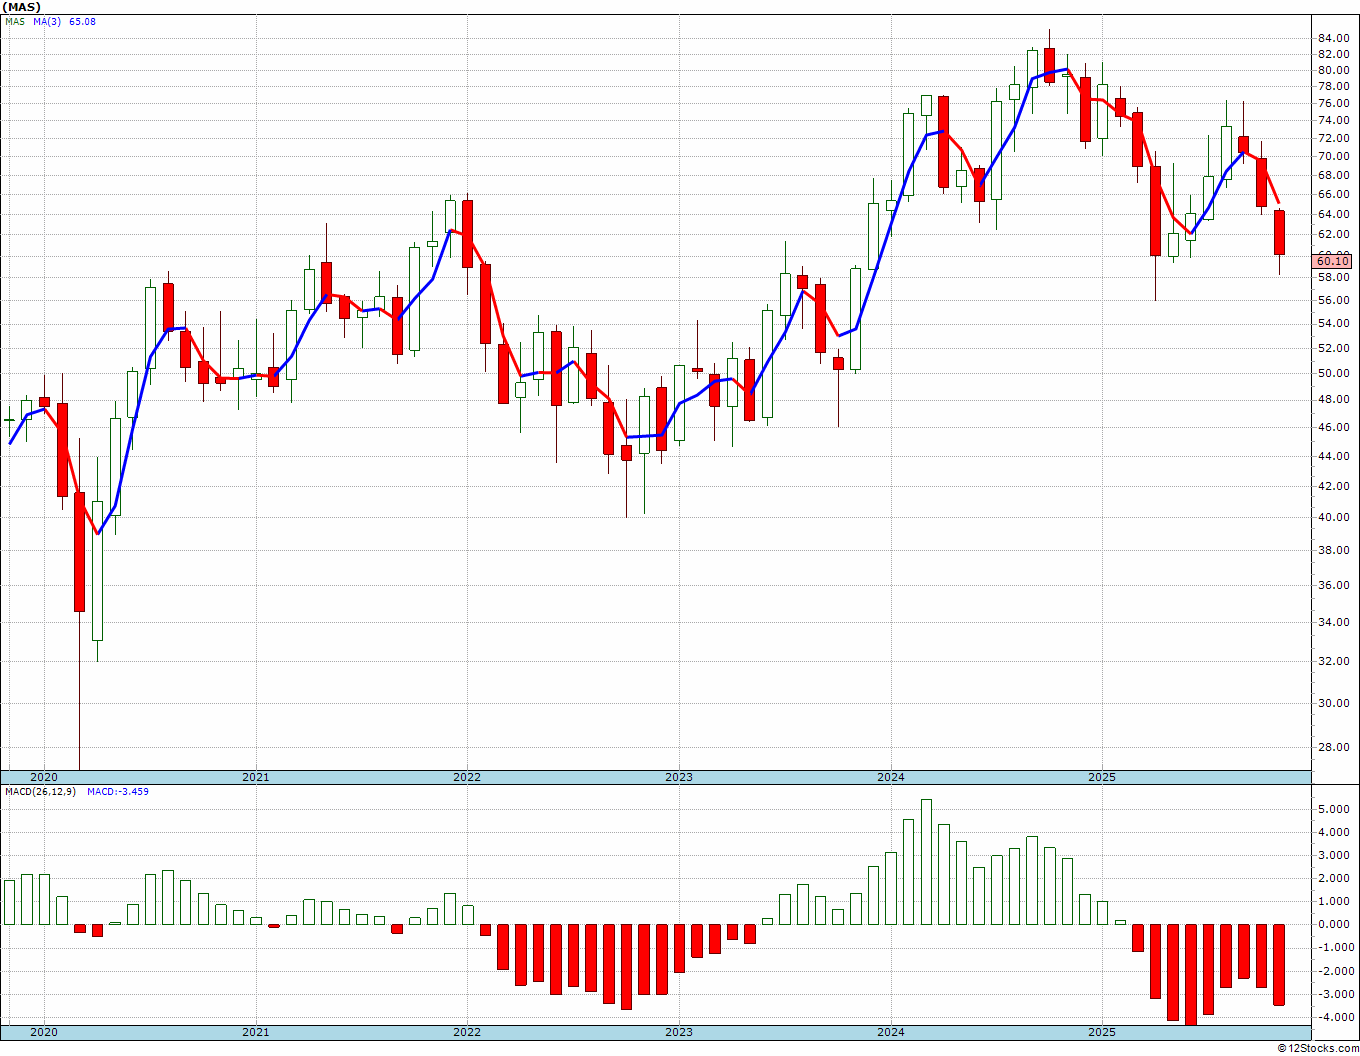Click the 48.00 price axis label
1360x1056 pixels.
[1333, 400]
